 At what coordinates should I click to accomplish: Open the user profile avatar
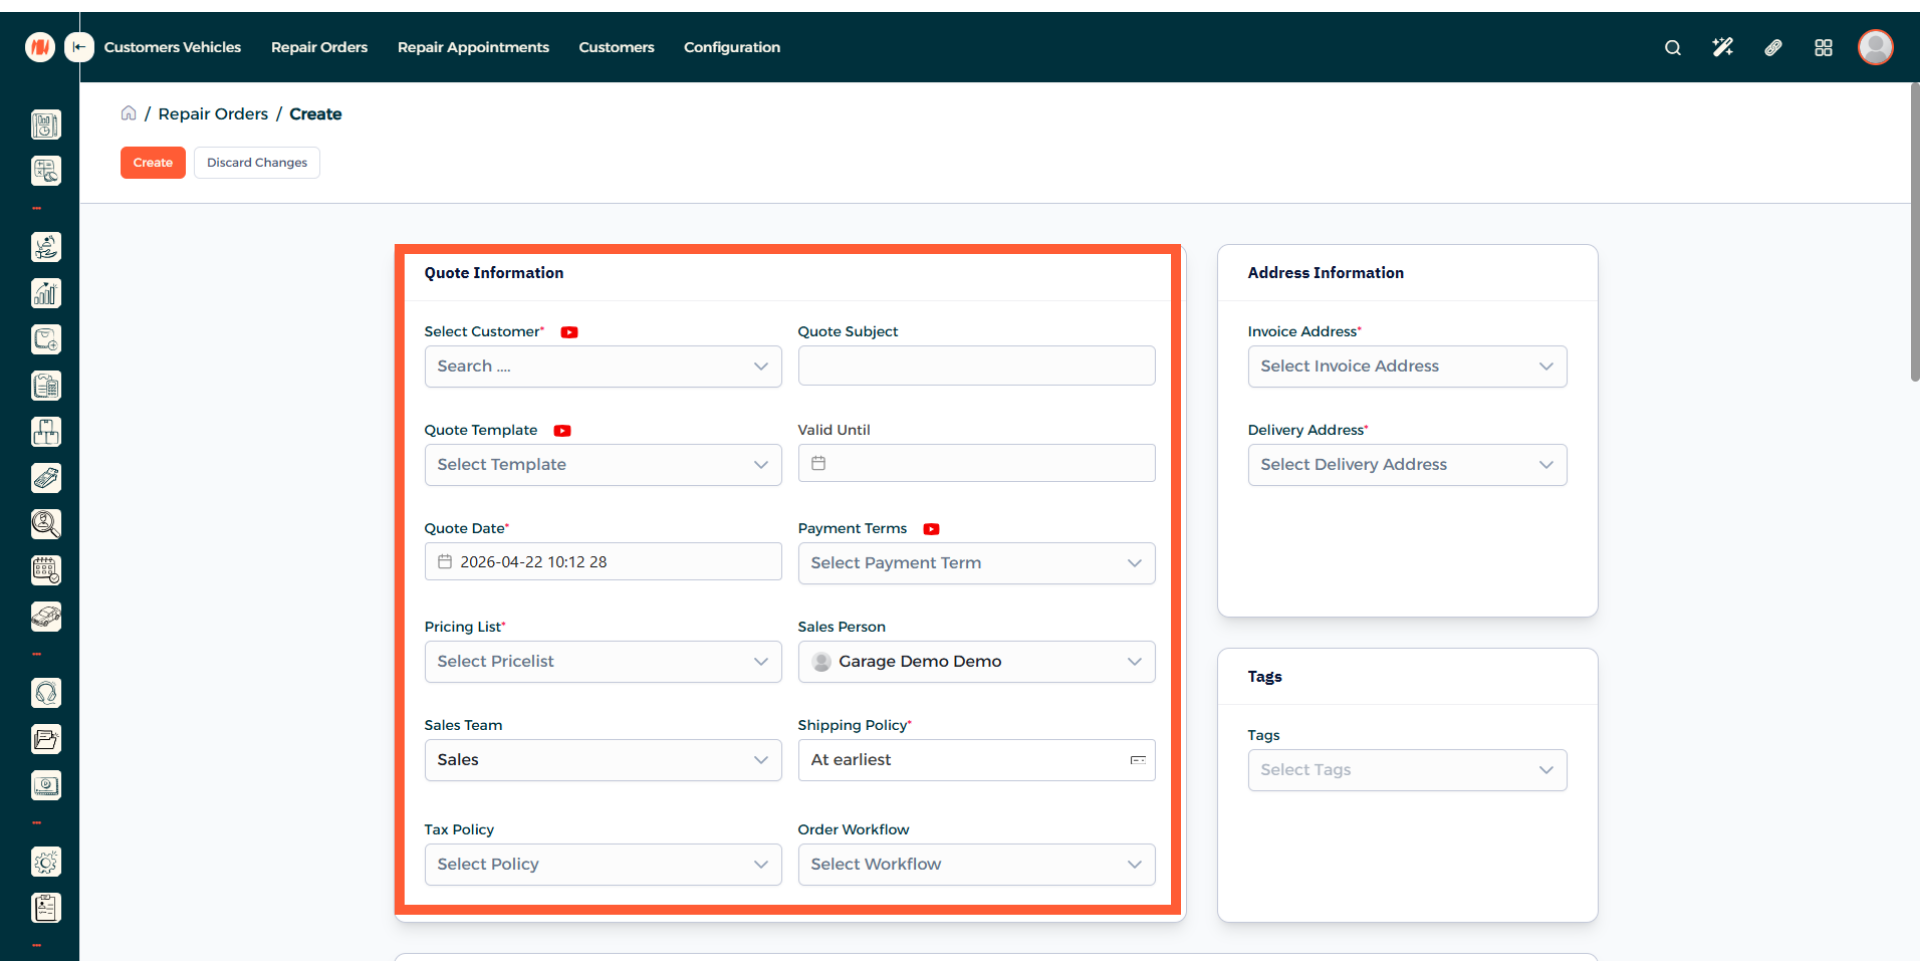[x=1875, y=47]
